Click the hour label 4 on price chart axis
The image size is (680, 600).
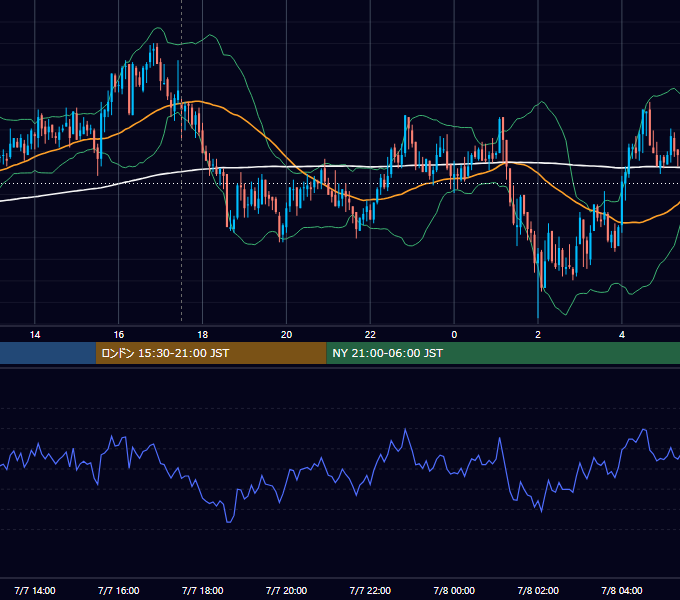click(622, 335)
